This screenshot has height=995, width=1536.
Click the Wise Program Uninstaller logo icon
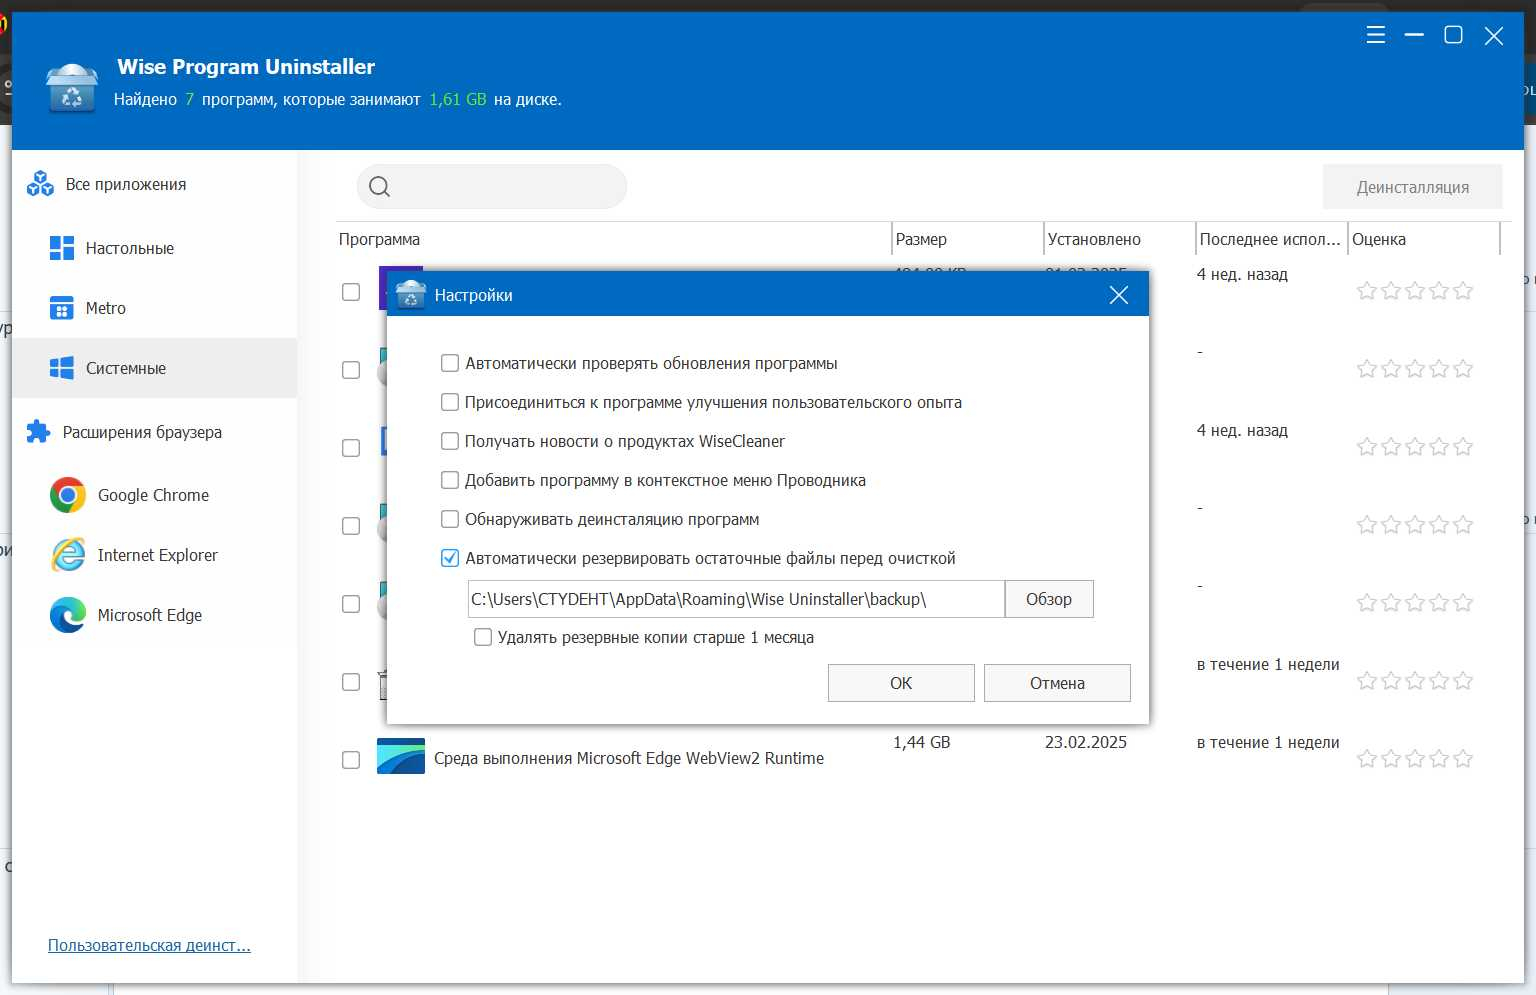coord(72,88)
